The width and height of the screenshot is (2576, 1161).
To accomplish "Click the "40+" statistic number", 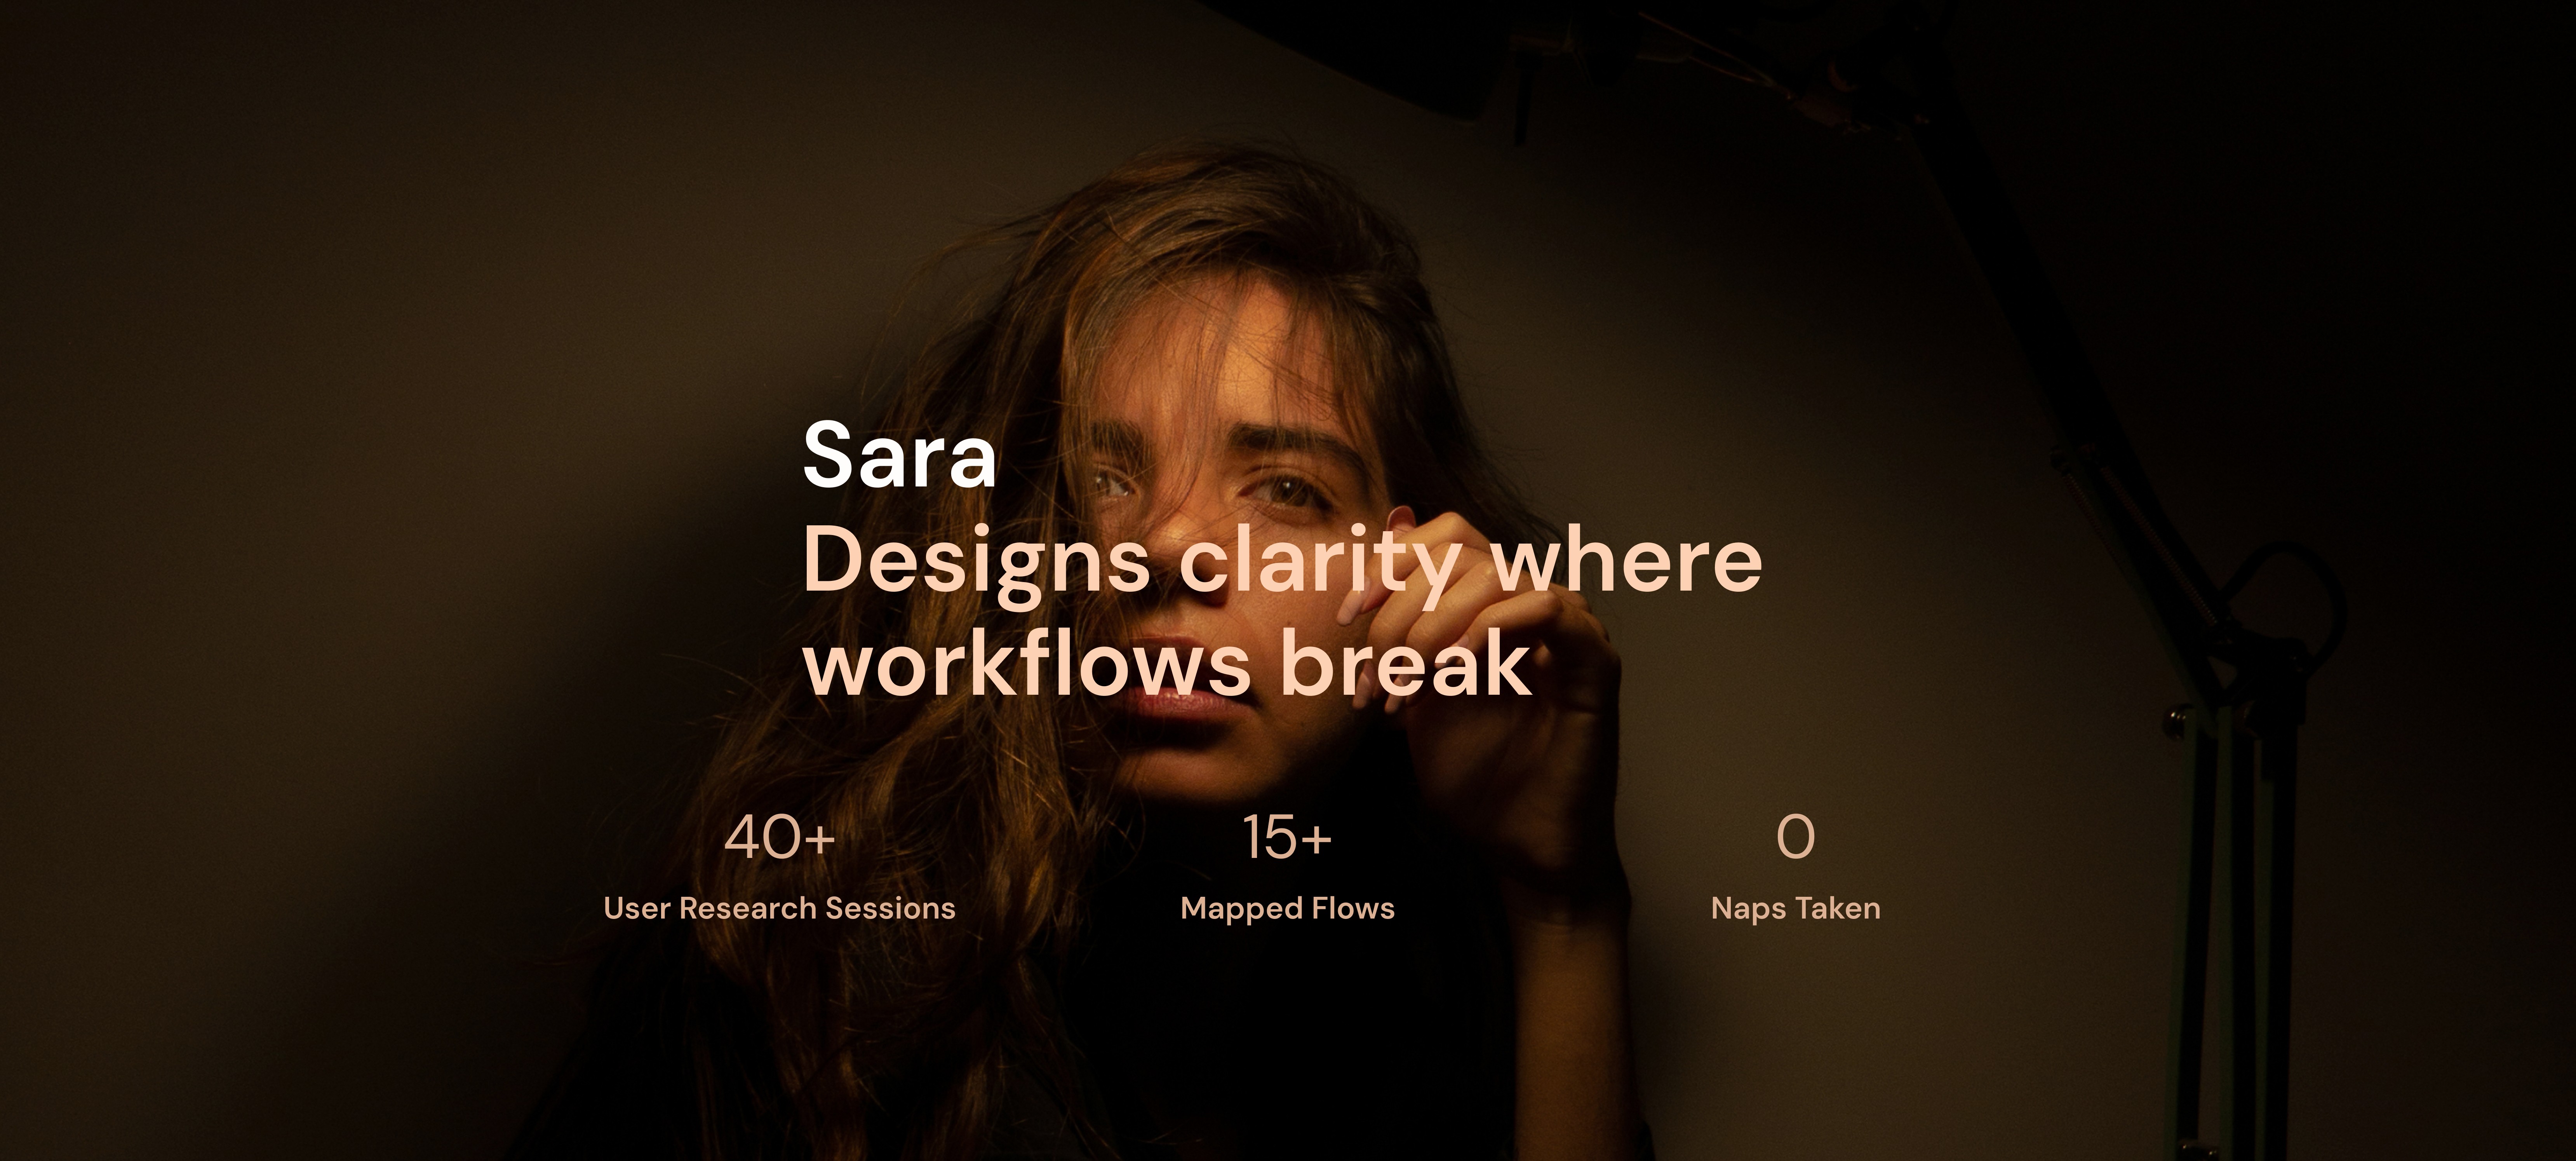I will (x=779, y=837).
